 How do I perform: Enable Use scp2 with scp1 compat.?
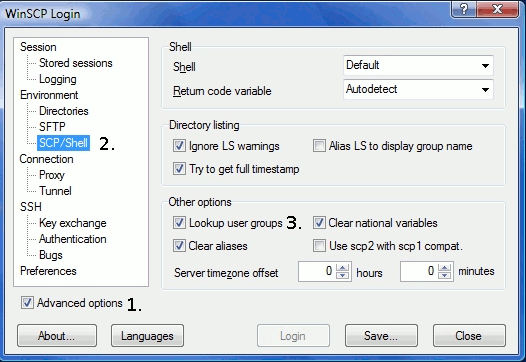[319, 246]
